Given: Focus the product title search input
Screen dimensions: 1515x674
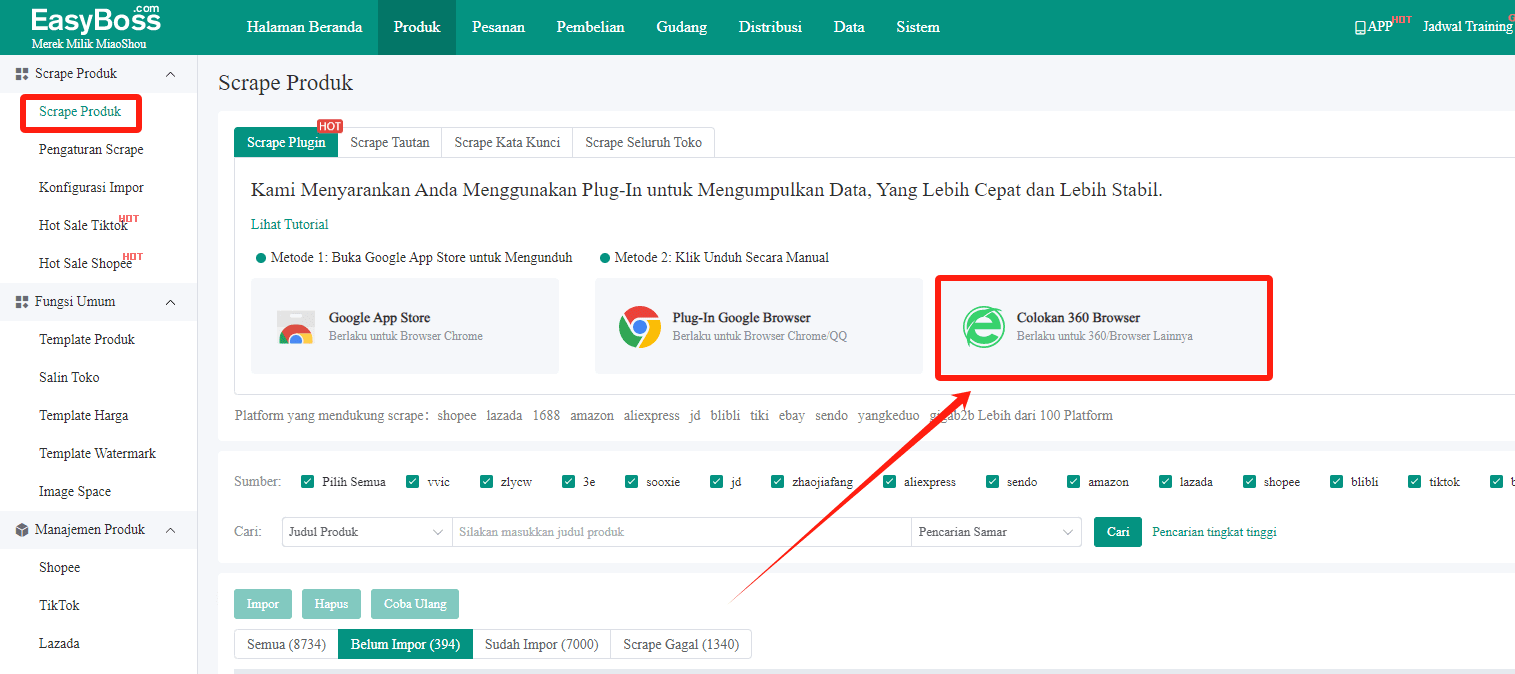Looking at the screenshot, I should [x=681, y=532].
